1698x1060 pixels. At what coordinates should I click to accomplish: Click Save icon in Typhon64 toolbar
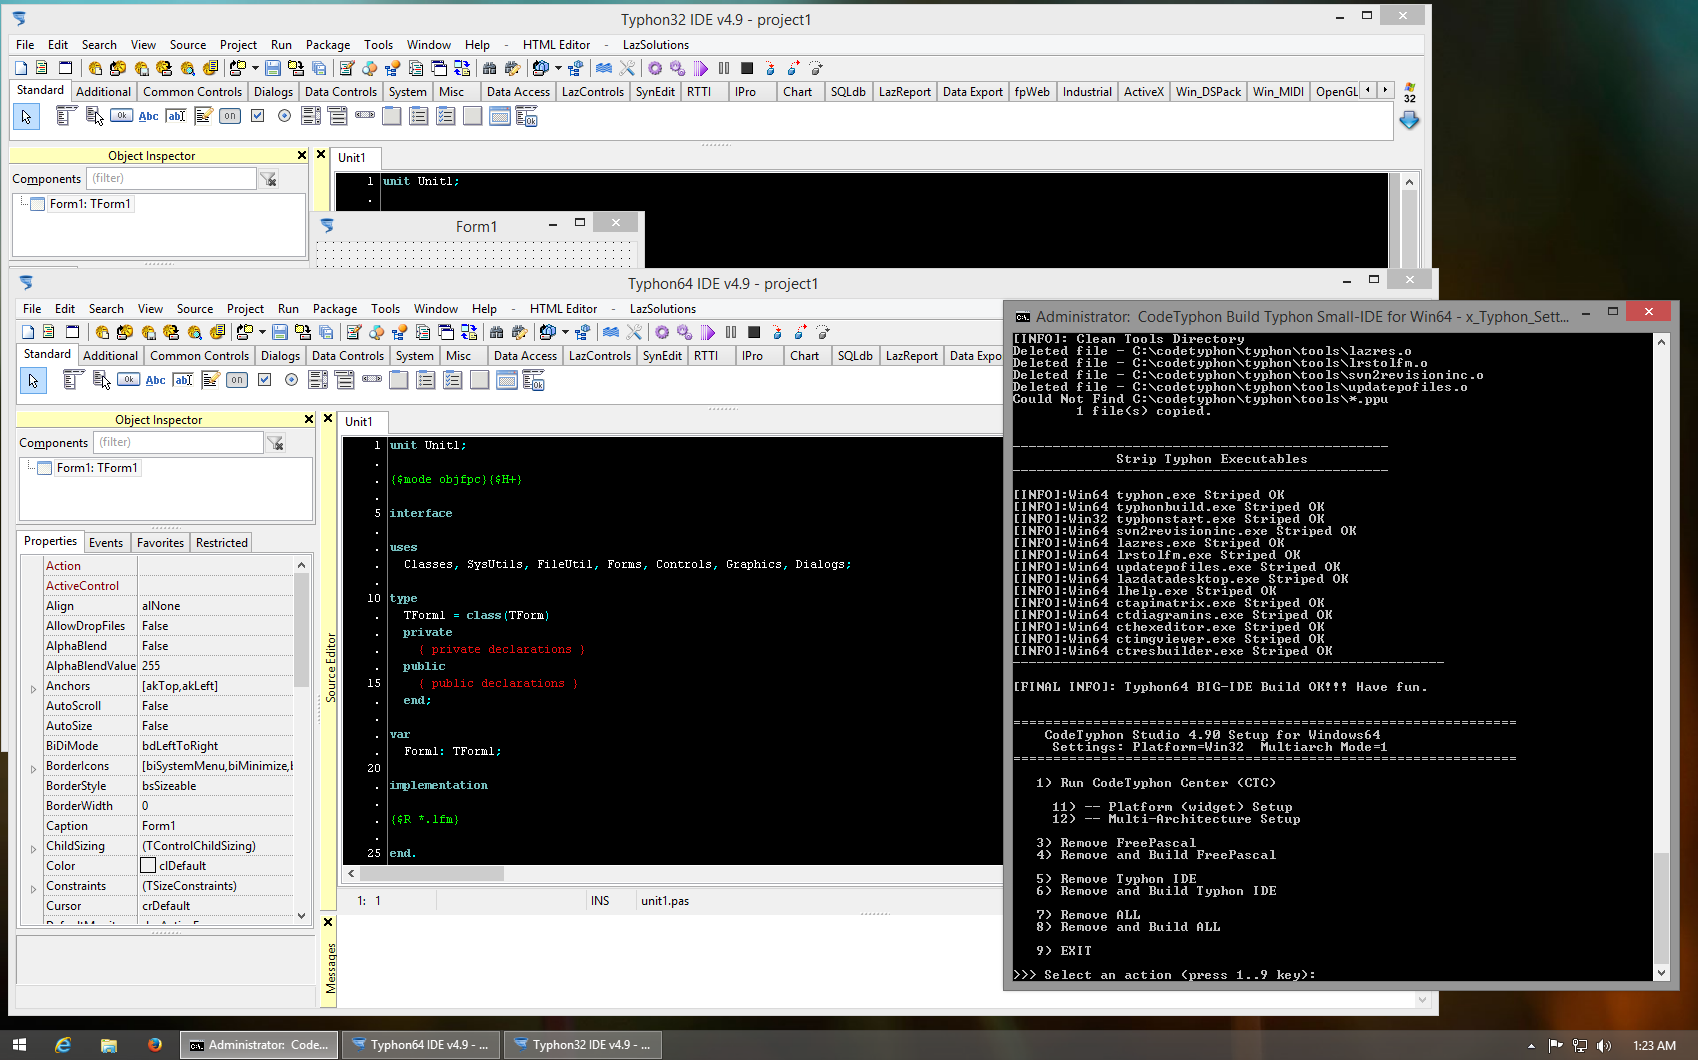pos(280,332)
